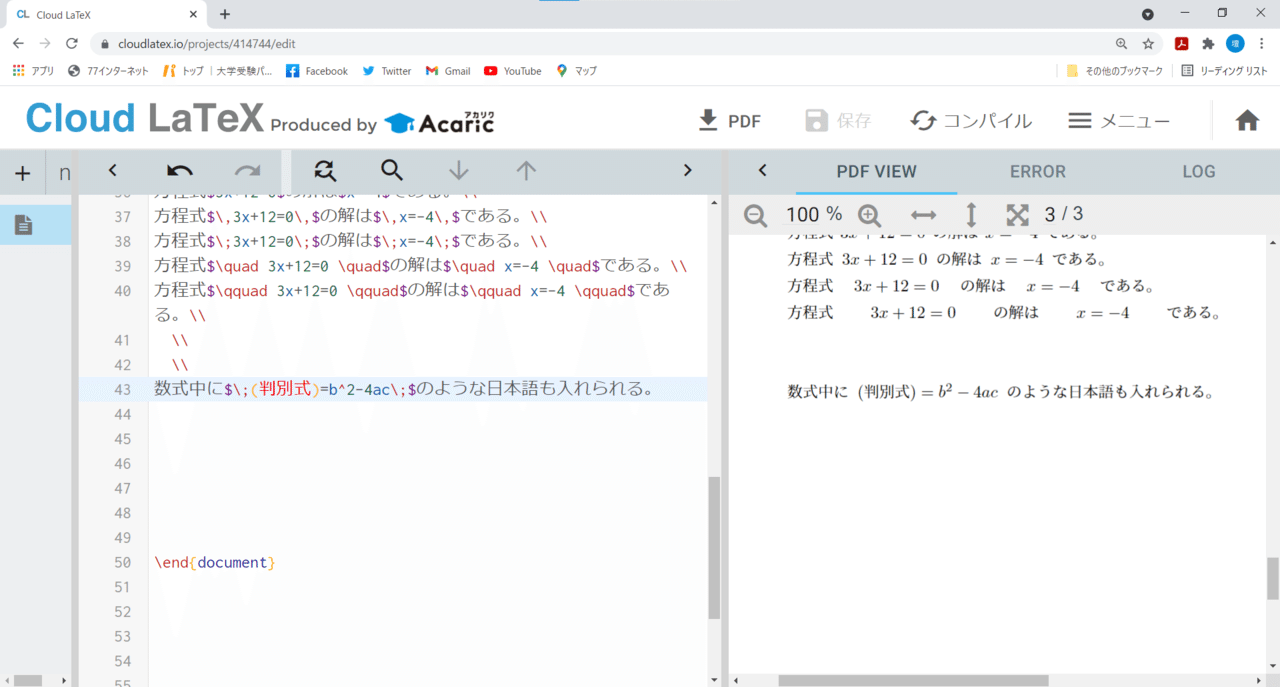The image size is (1280, 687).
Task: Open the メニュー hamburger menu
Action: [x=1119, y=121]
